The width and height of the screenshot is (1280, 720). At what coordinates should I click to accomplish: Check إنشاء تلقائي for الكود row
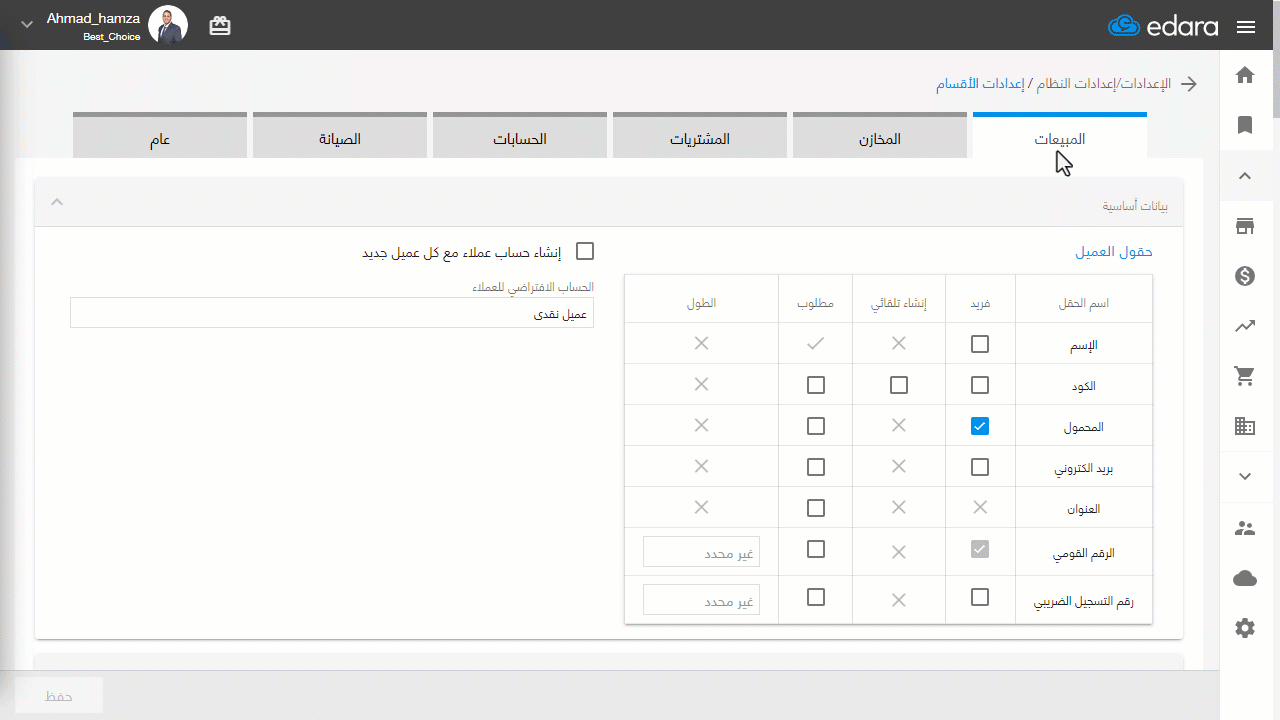(x=899, y=385)
